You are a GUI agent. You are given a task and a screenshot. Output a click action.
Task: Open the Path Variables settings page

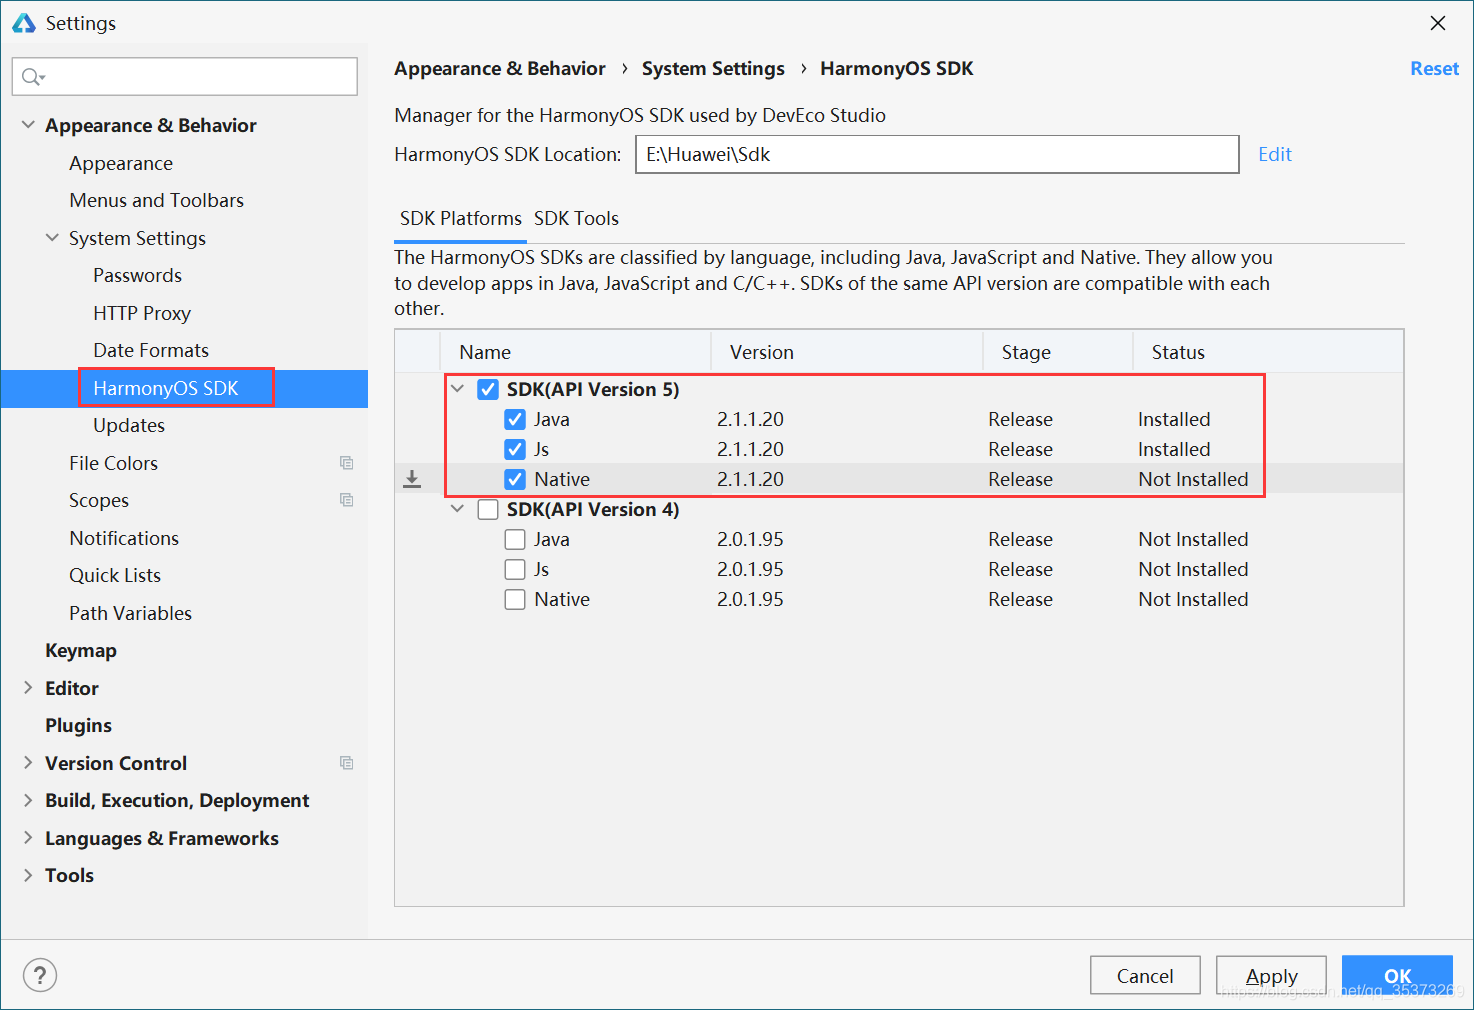[x=131, y=613]
